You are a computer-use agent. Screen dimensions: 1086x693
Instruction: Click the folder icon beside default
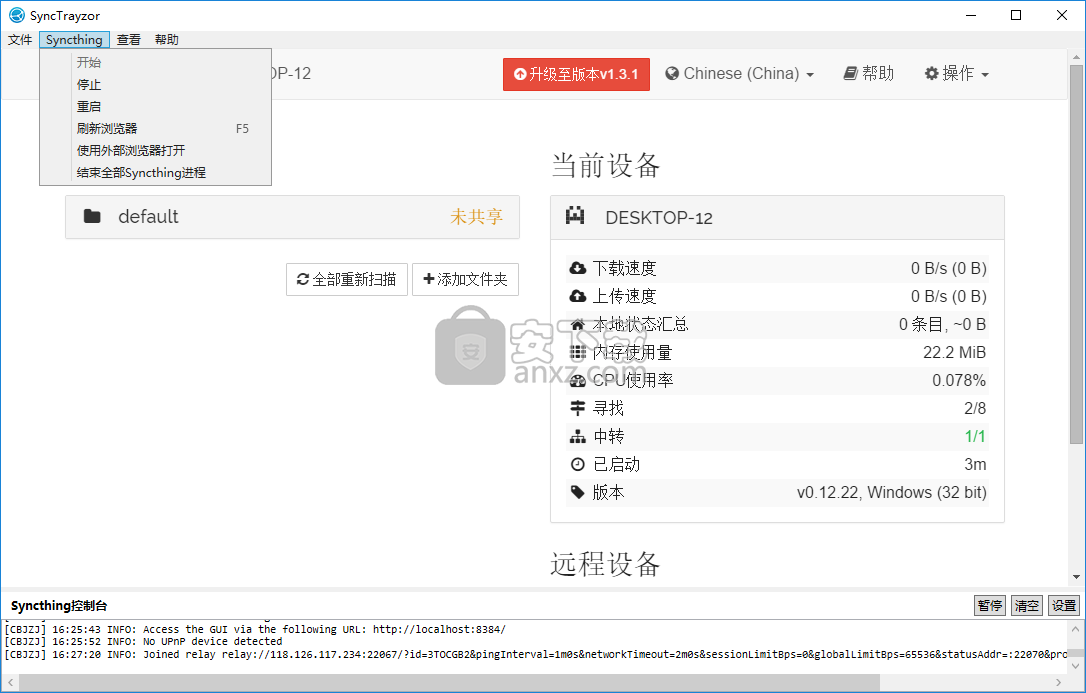coord(92,217)
